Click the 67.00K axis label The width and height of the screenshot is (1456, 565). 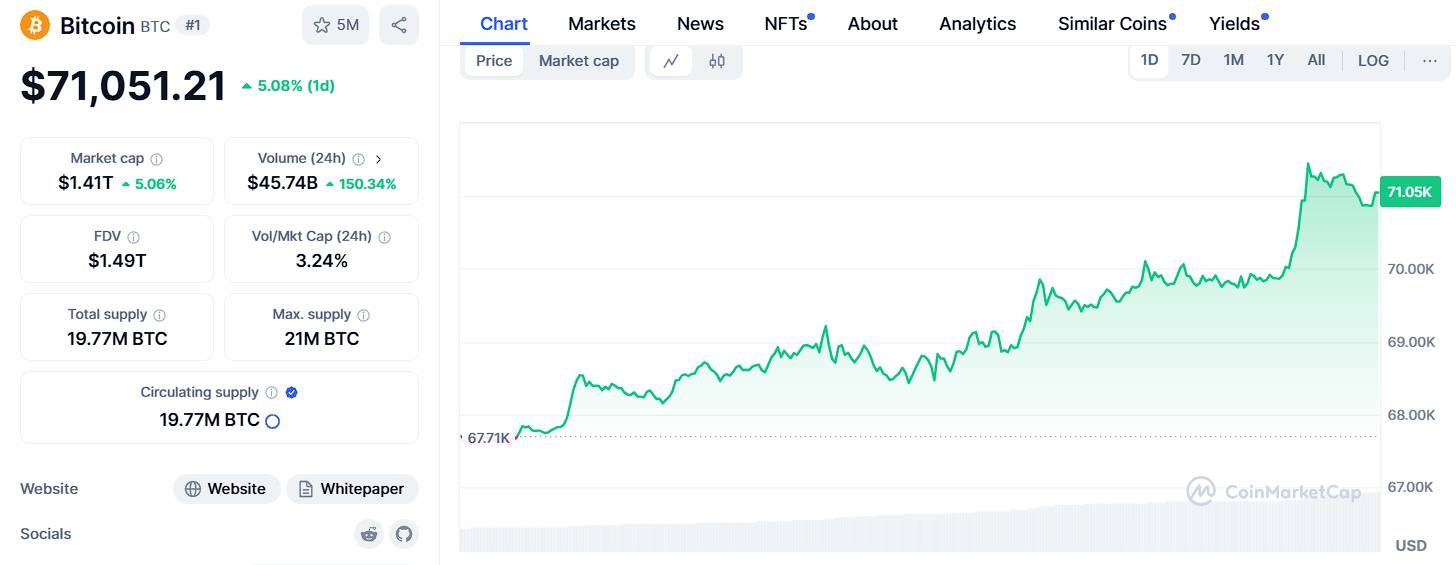coord(1411,487)
